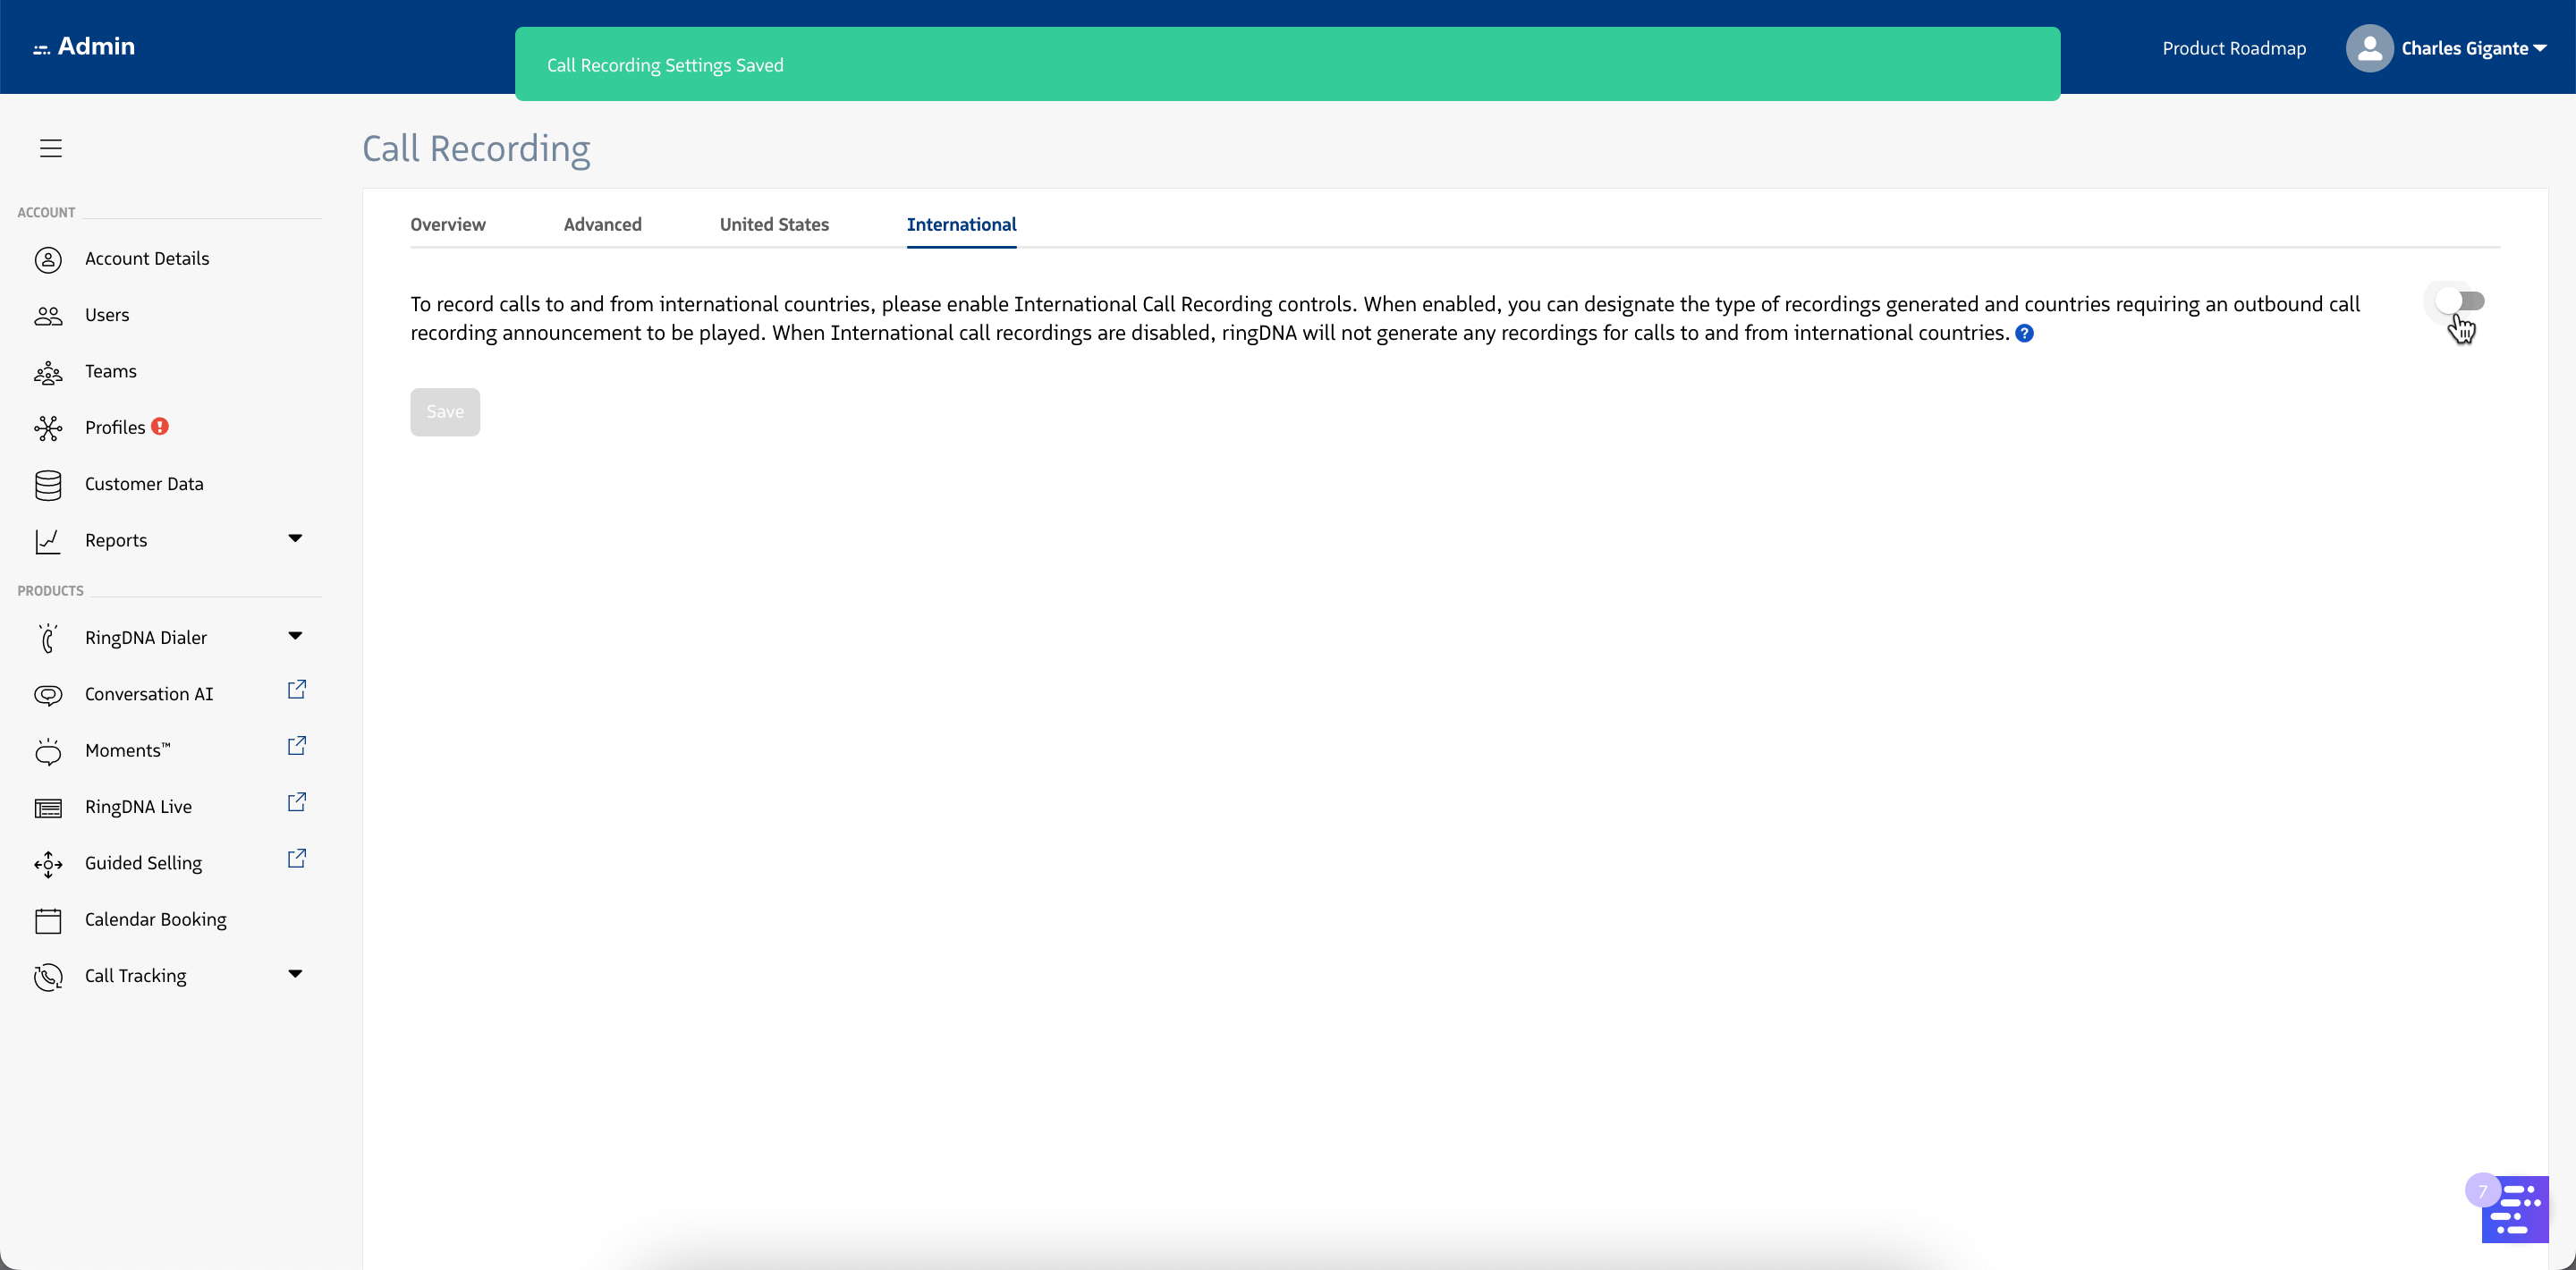Viewport: 2576px width, 1270px height.
Task: Open Charles Gigante user dropdown
Action: pos(2472,49)
